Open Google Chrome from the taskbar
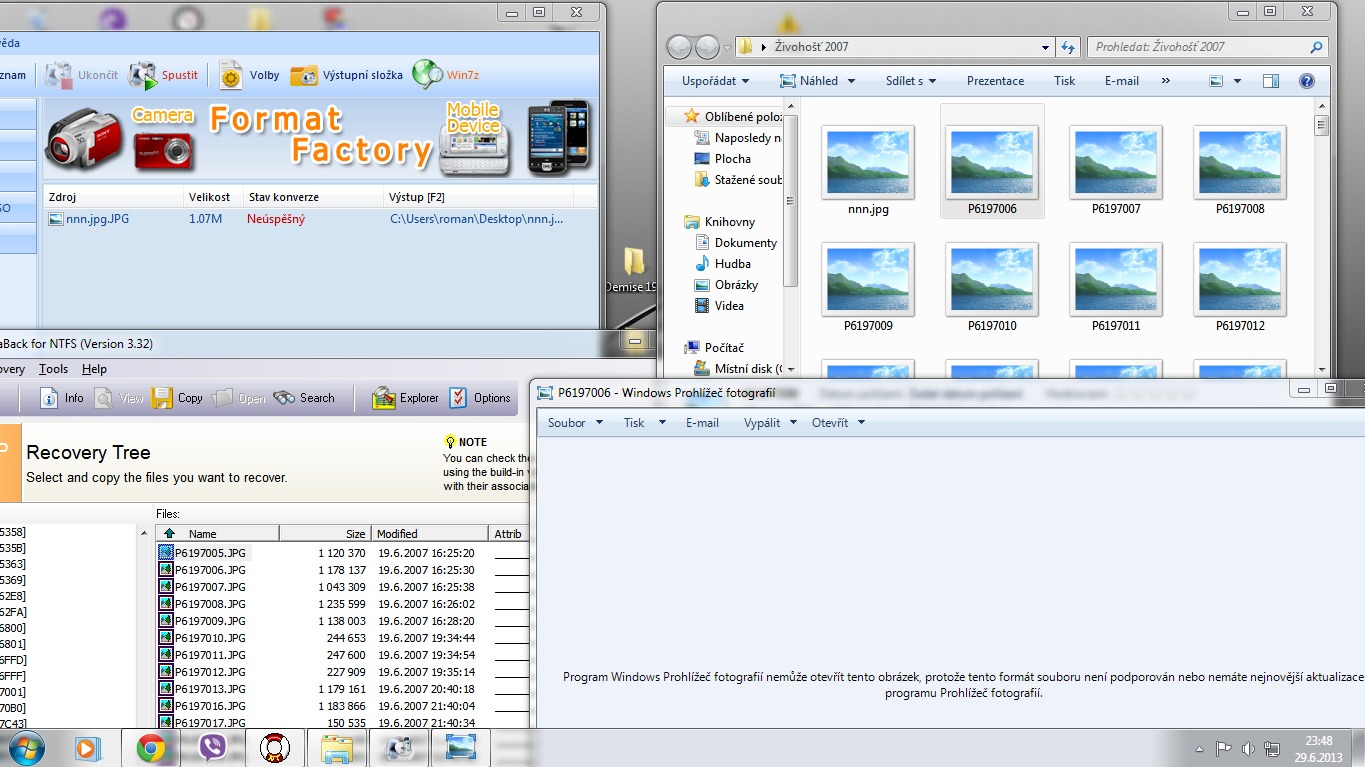This screenshot has height=767, width=1365. pyautogui.click(x=151, y=748)
